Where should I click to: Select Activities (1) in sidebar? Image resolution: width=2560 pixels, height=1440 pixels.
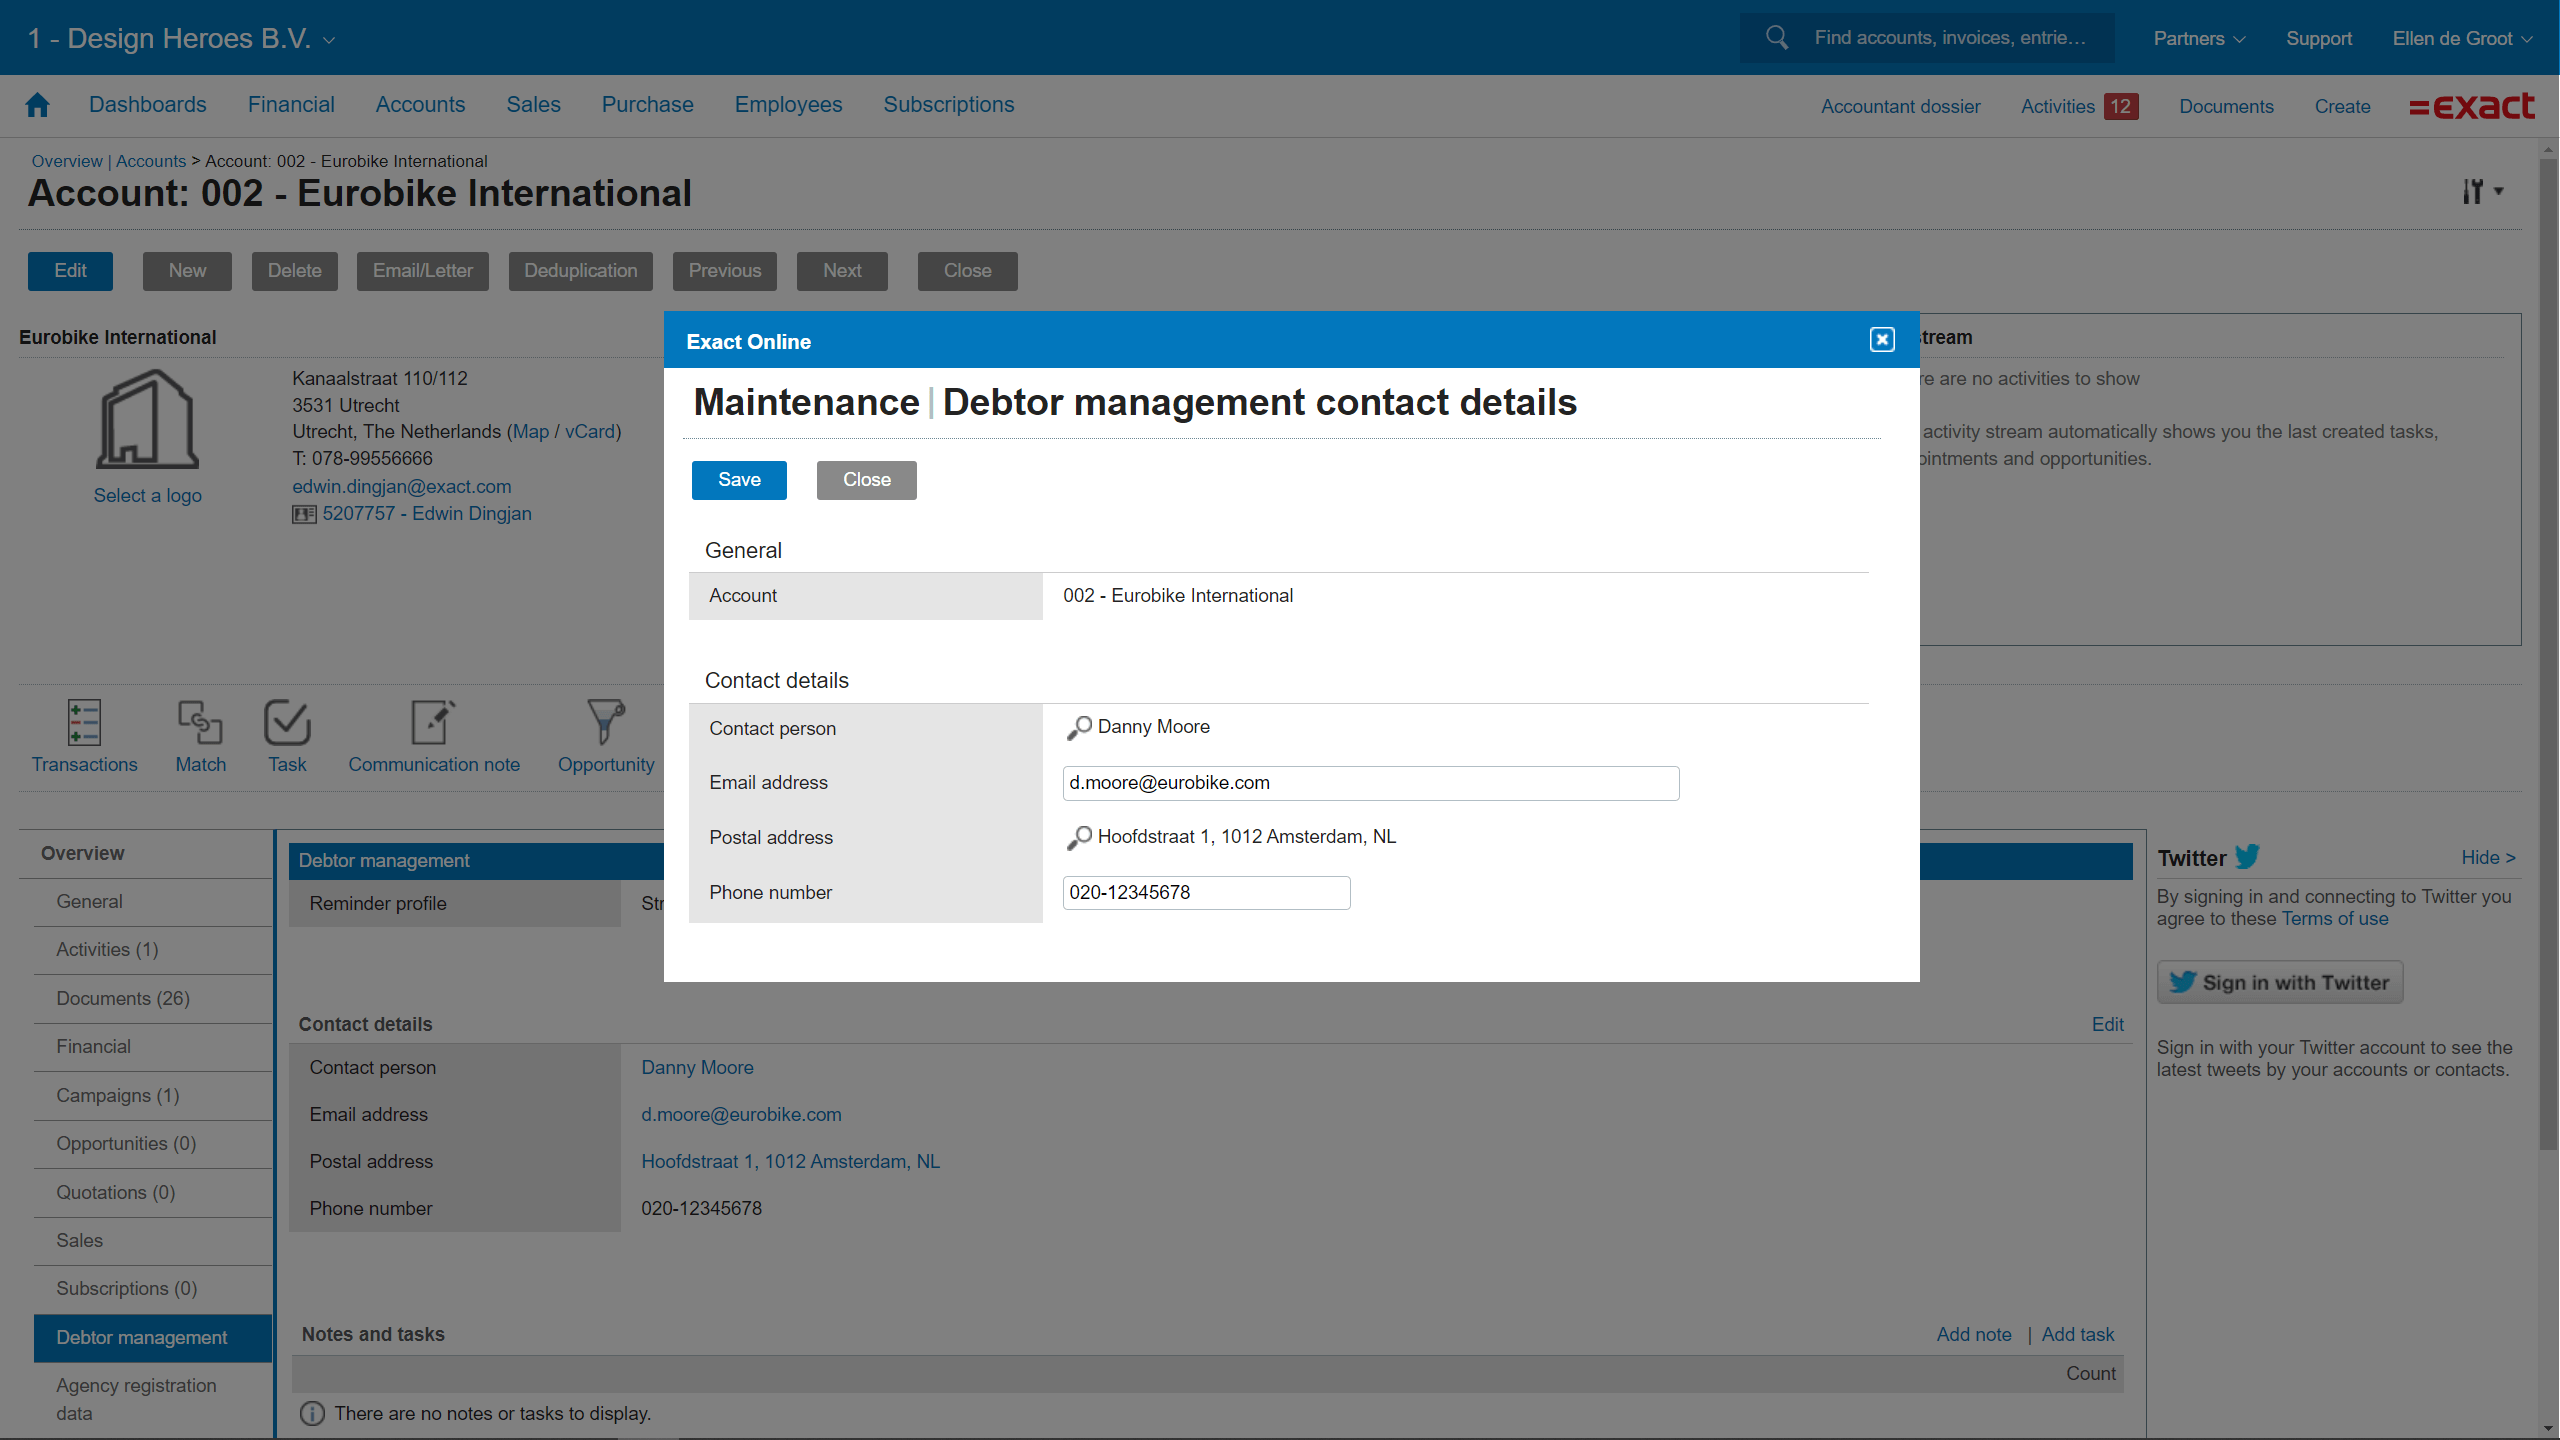153,950
